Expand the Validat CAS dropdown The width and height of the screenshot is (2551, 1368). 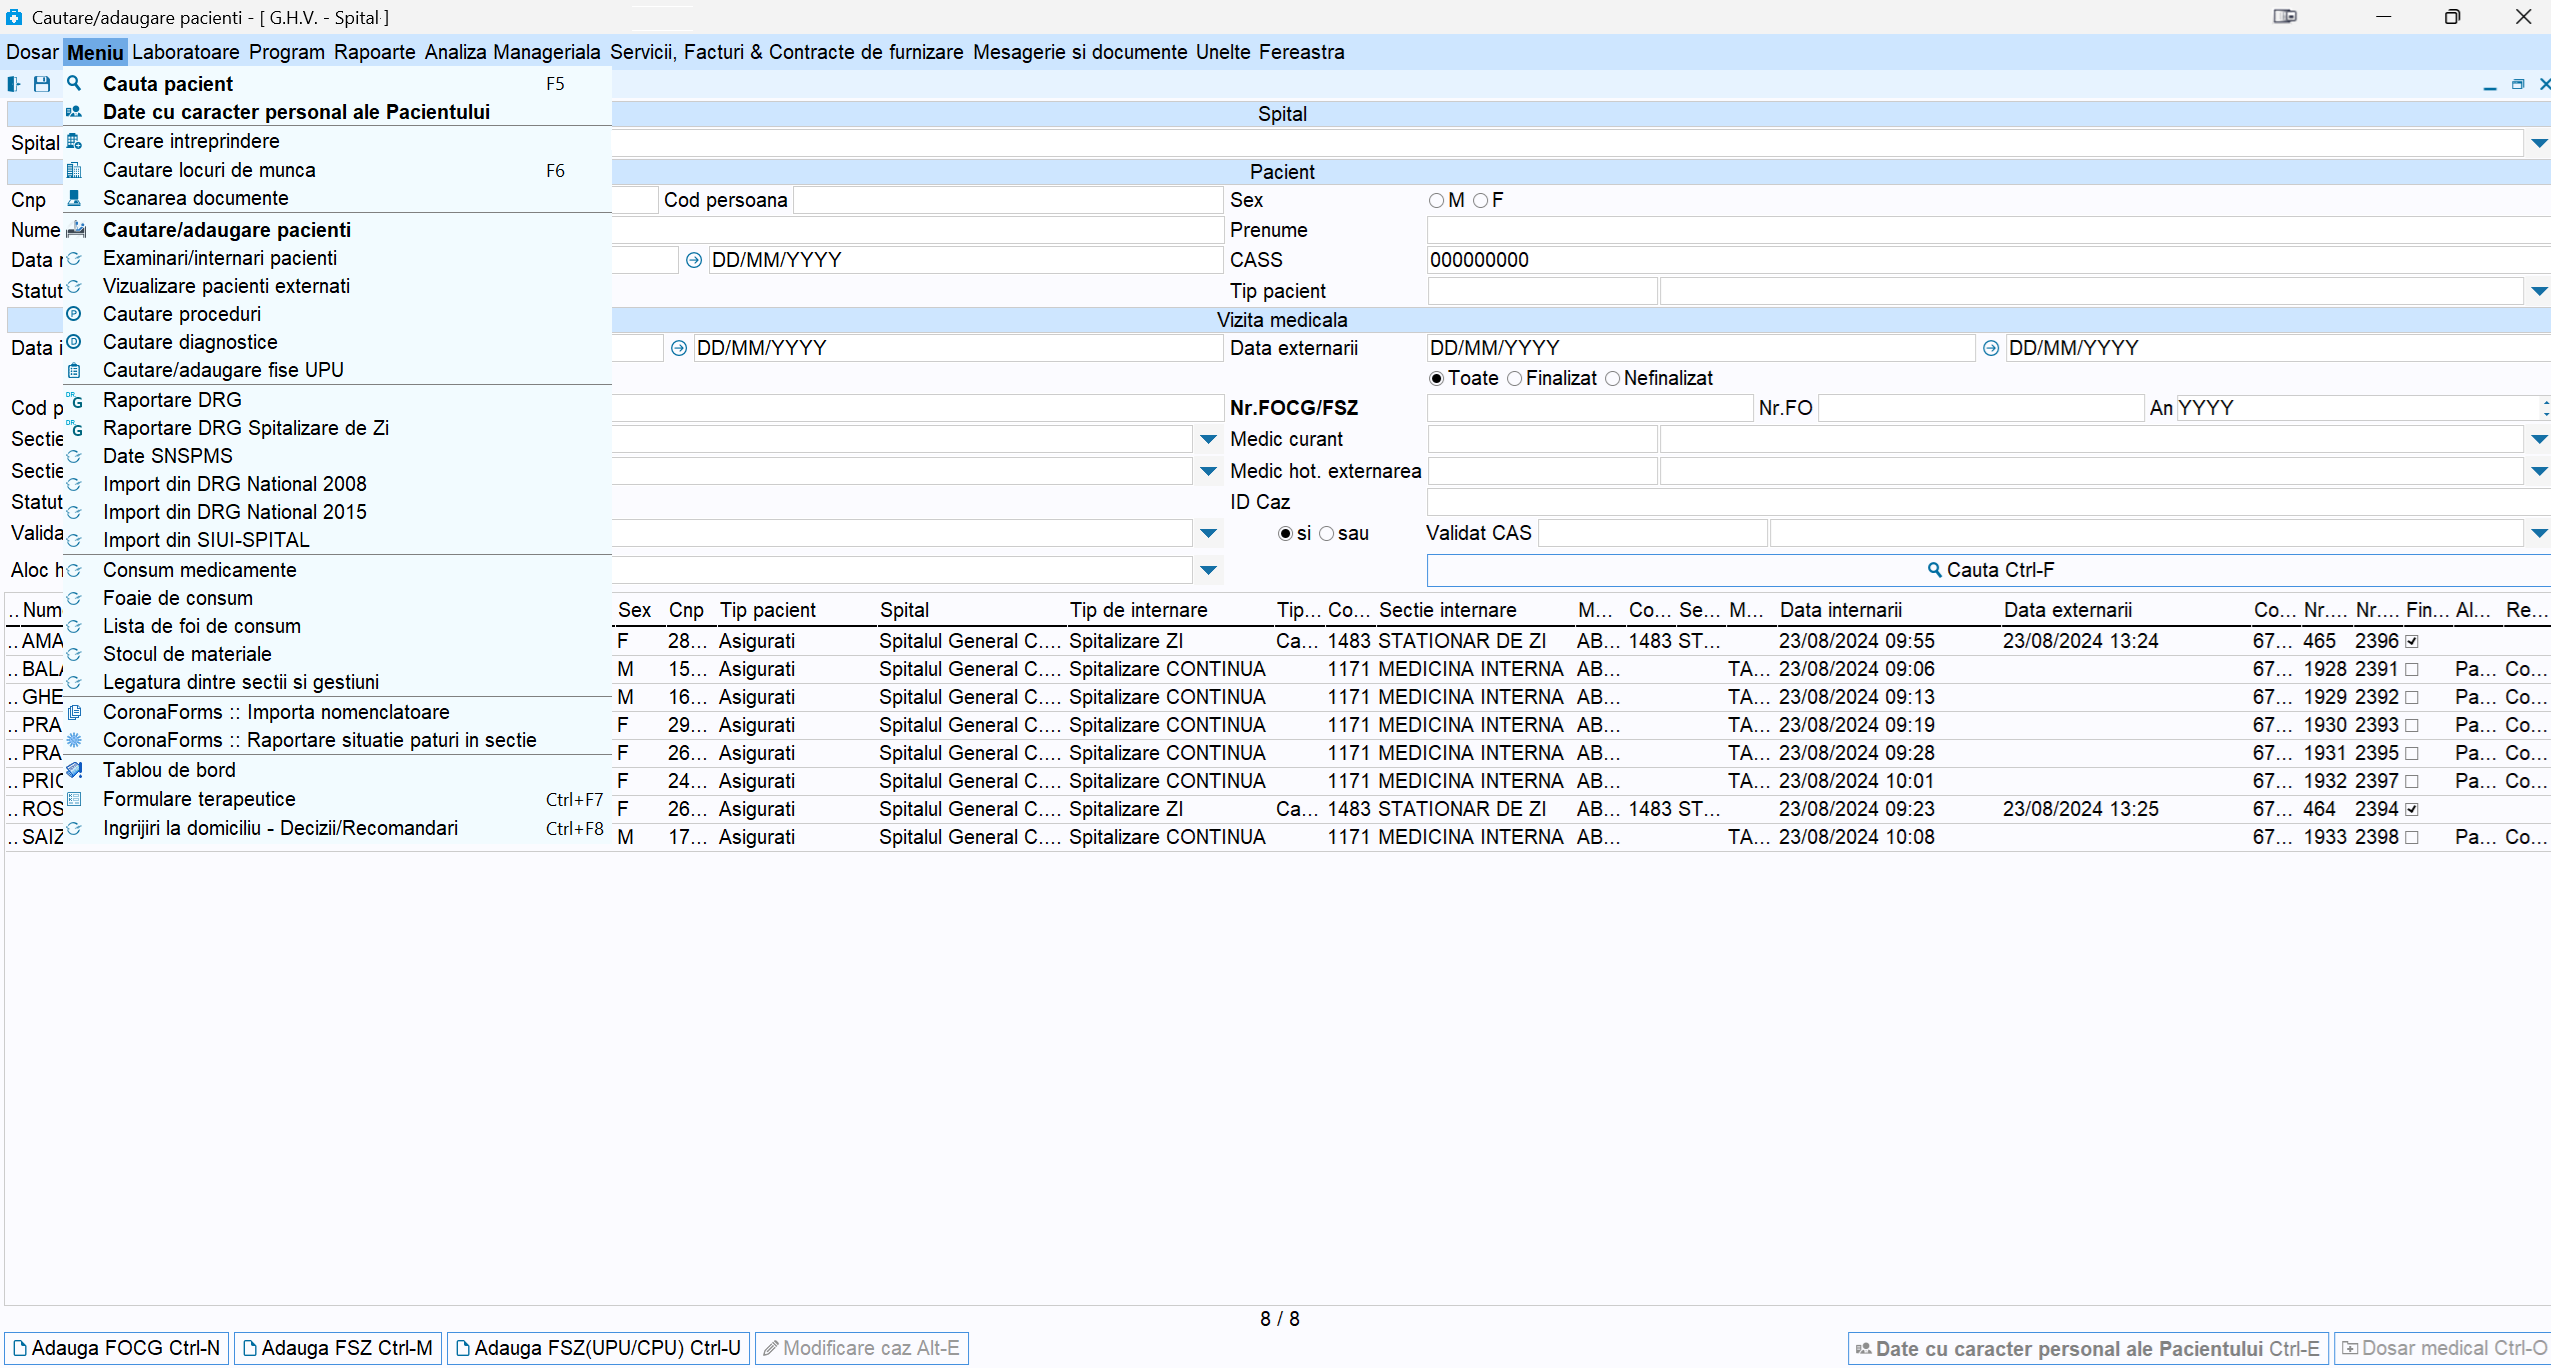2539,533
